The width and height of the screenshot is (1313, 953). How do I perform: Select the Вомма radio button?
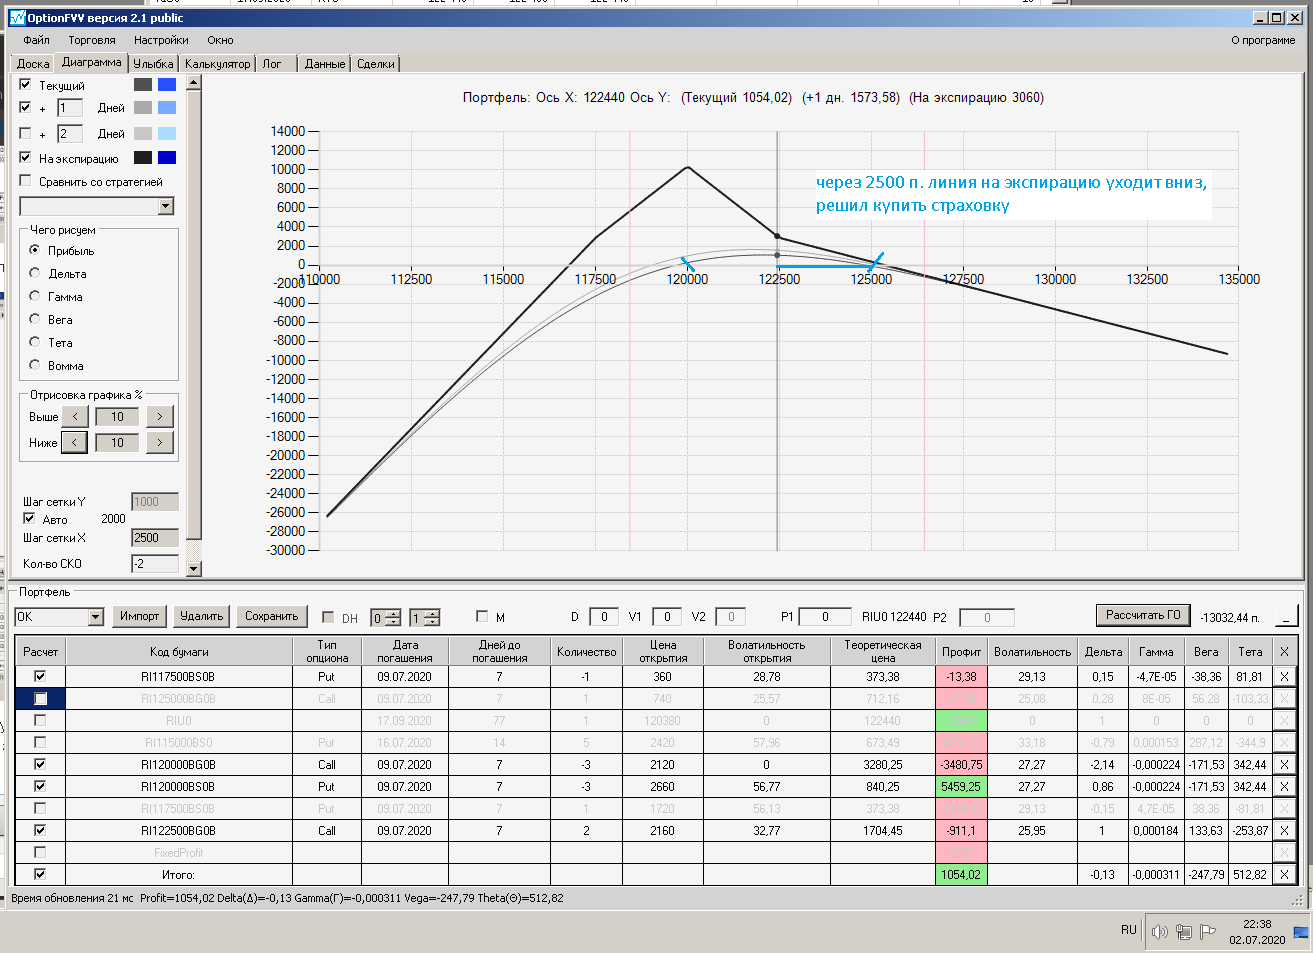pyautogui.click(x=35, y=365)
